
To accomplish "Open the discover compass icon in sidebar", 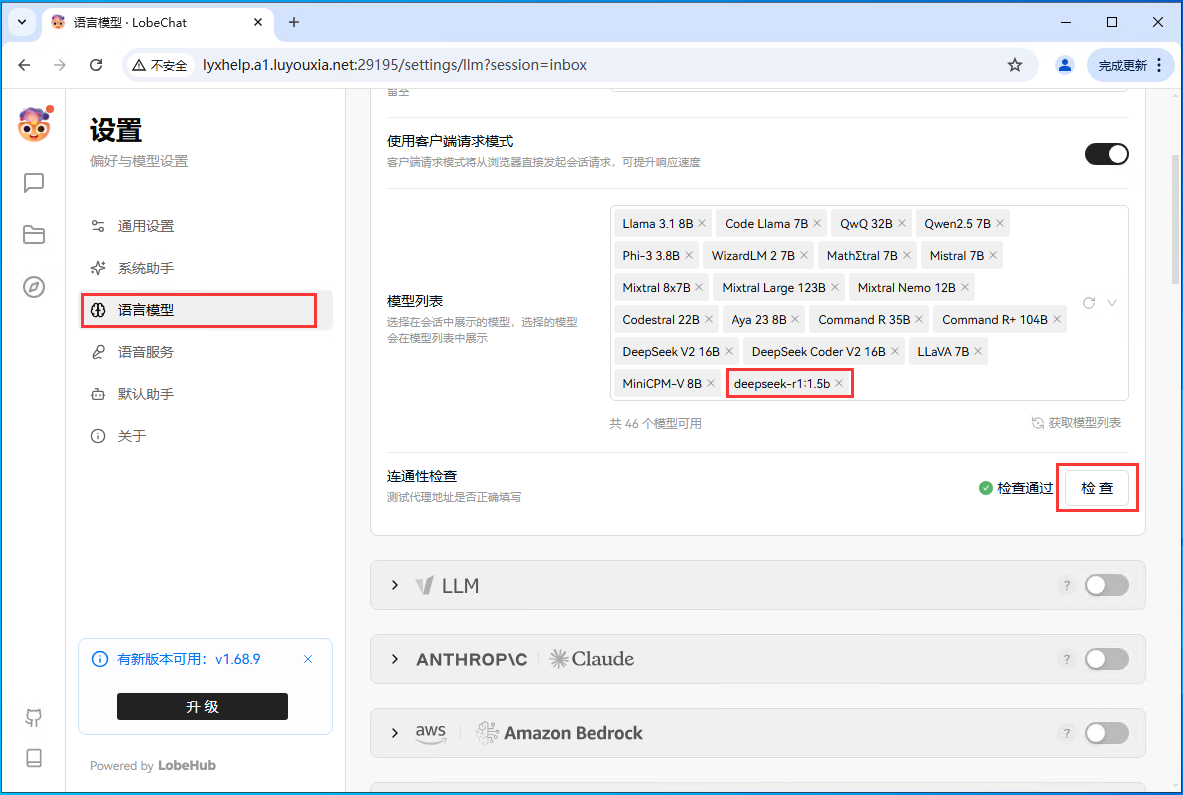I will coord(34,287).
